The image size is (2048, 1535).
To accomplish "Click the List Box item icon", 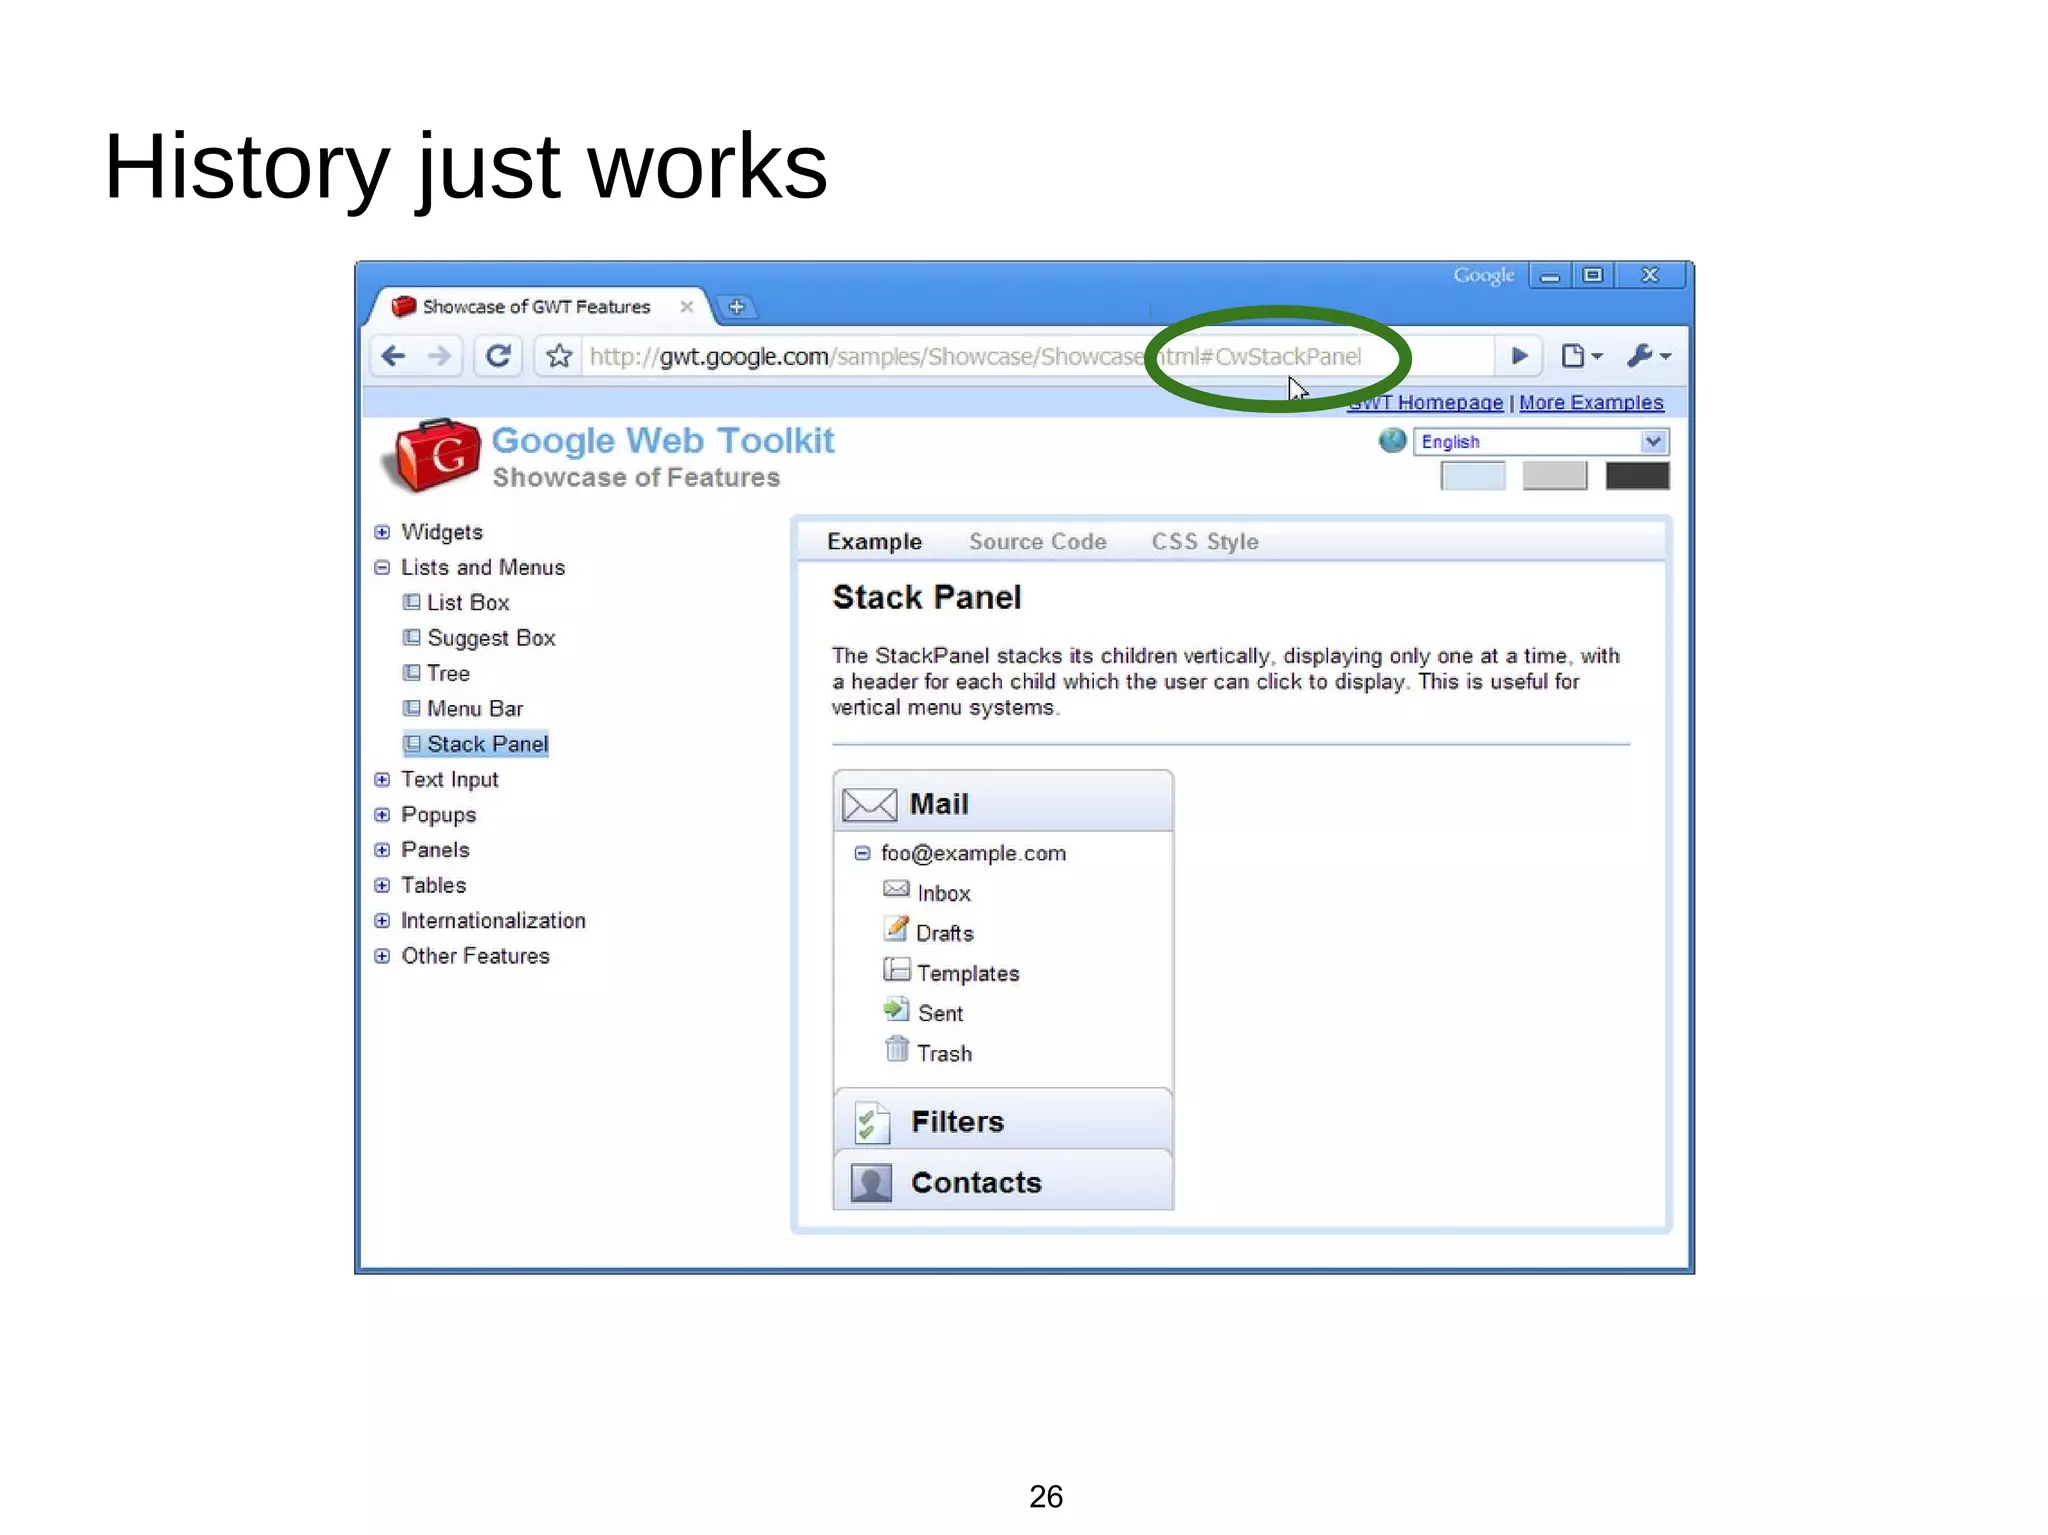I will pos(412,602).
